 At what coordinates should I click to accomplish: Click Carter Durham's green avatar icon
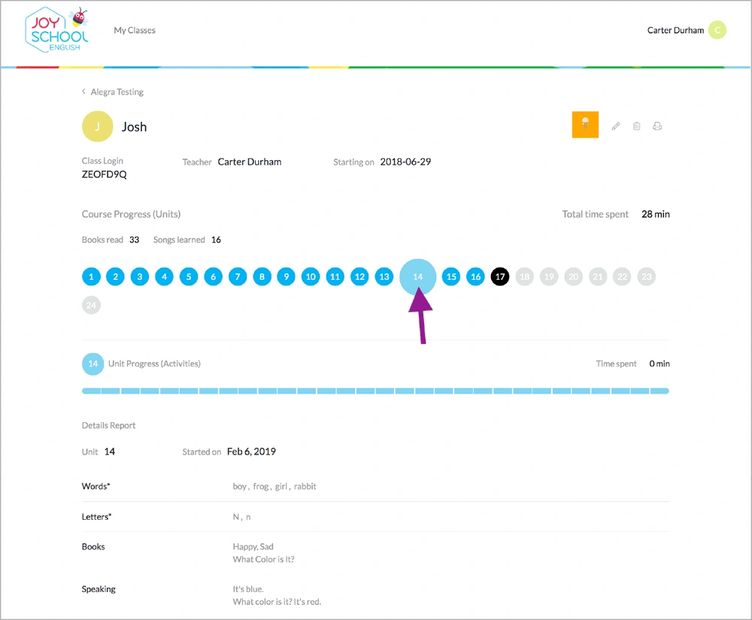point(717,30)
